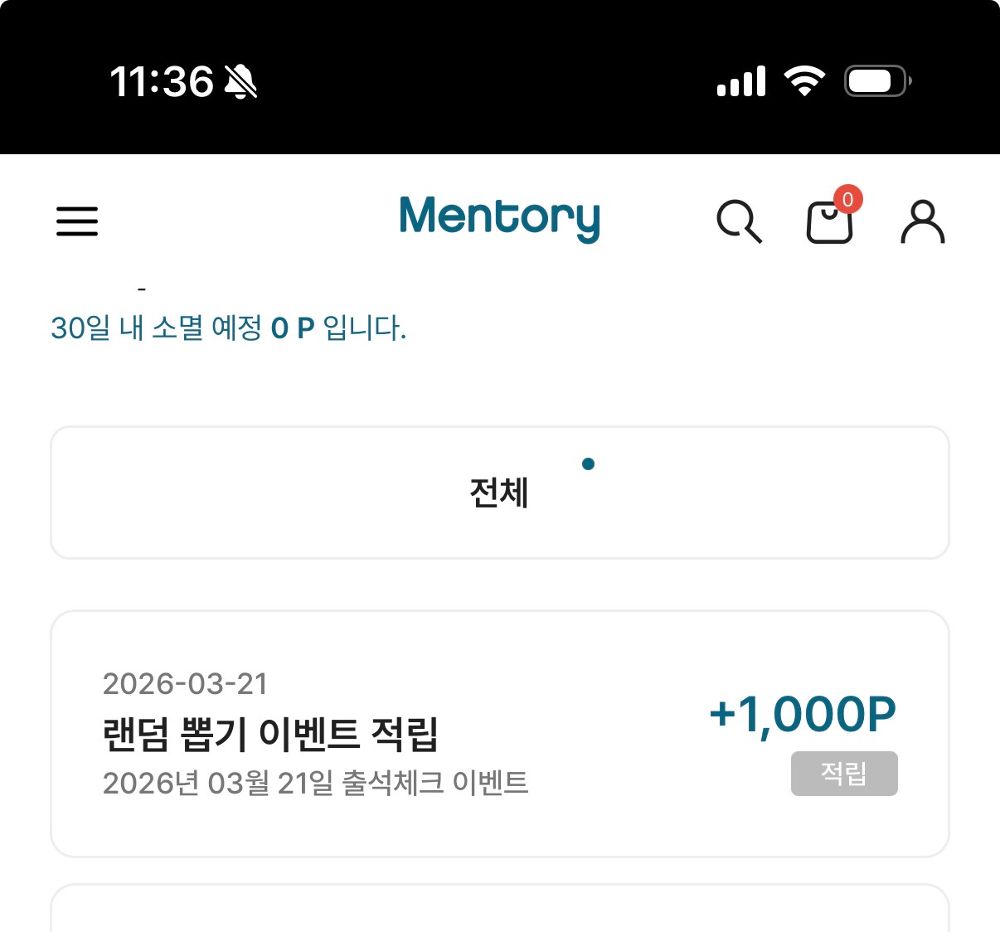Screen dimensions: 1000x932
Task: Tap the search magnifier icon
Action: [x=740, y=222]
